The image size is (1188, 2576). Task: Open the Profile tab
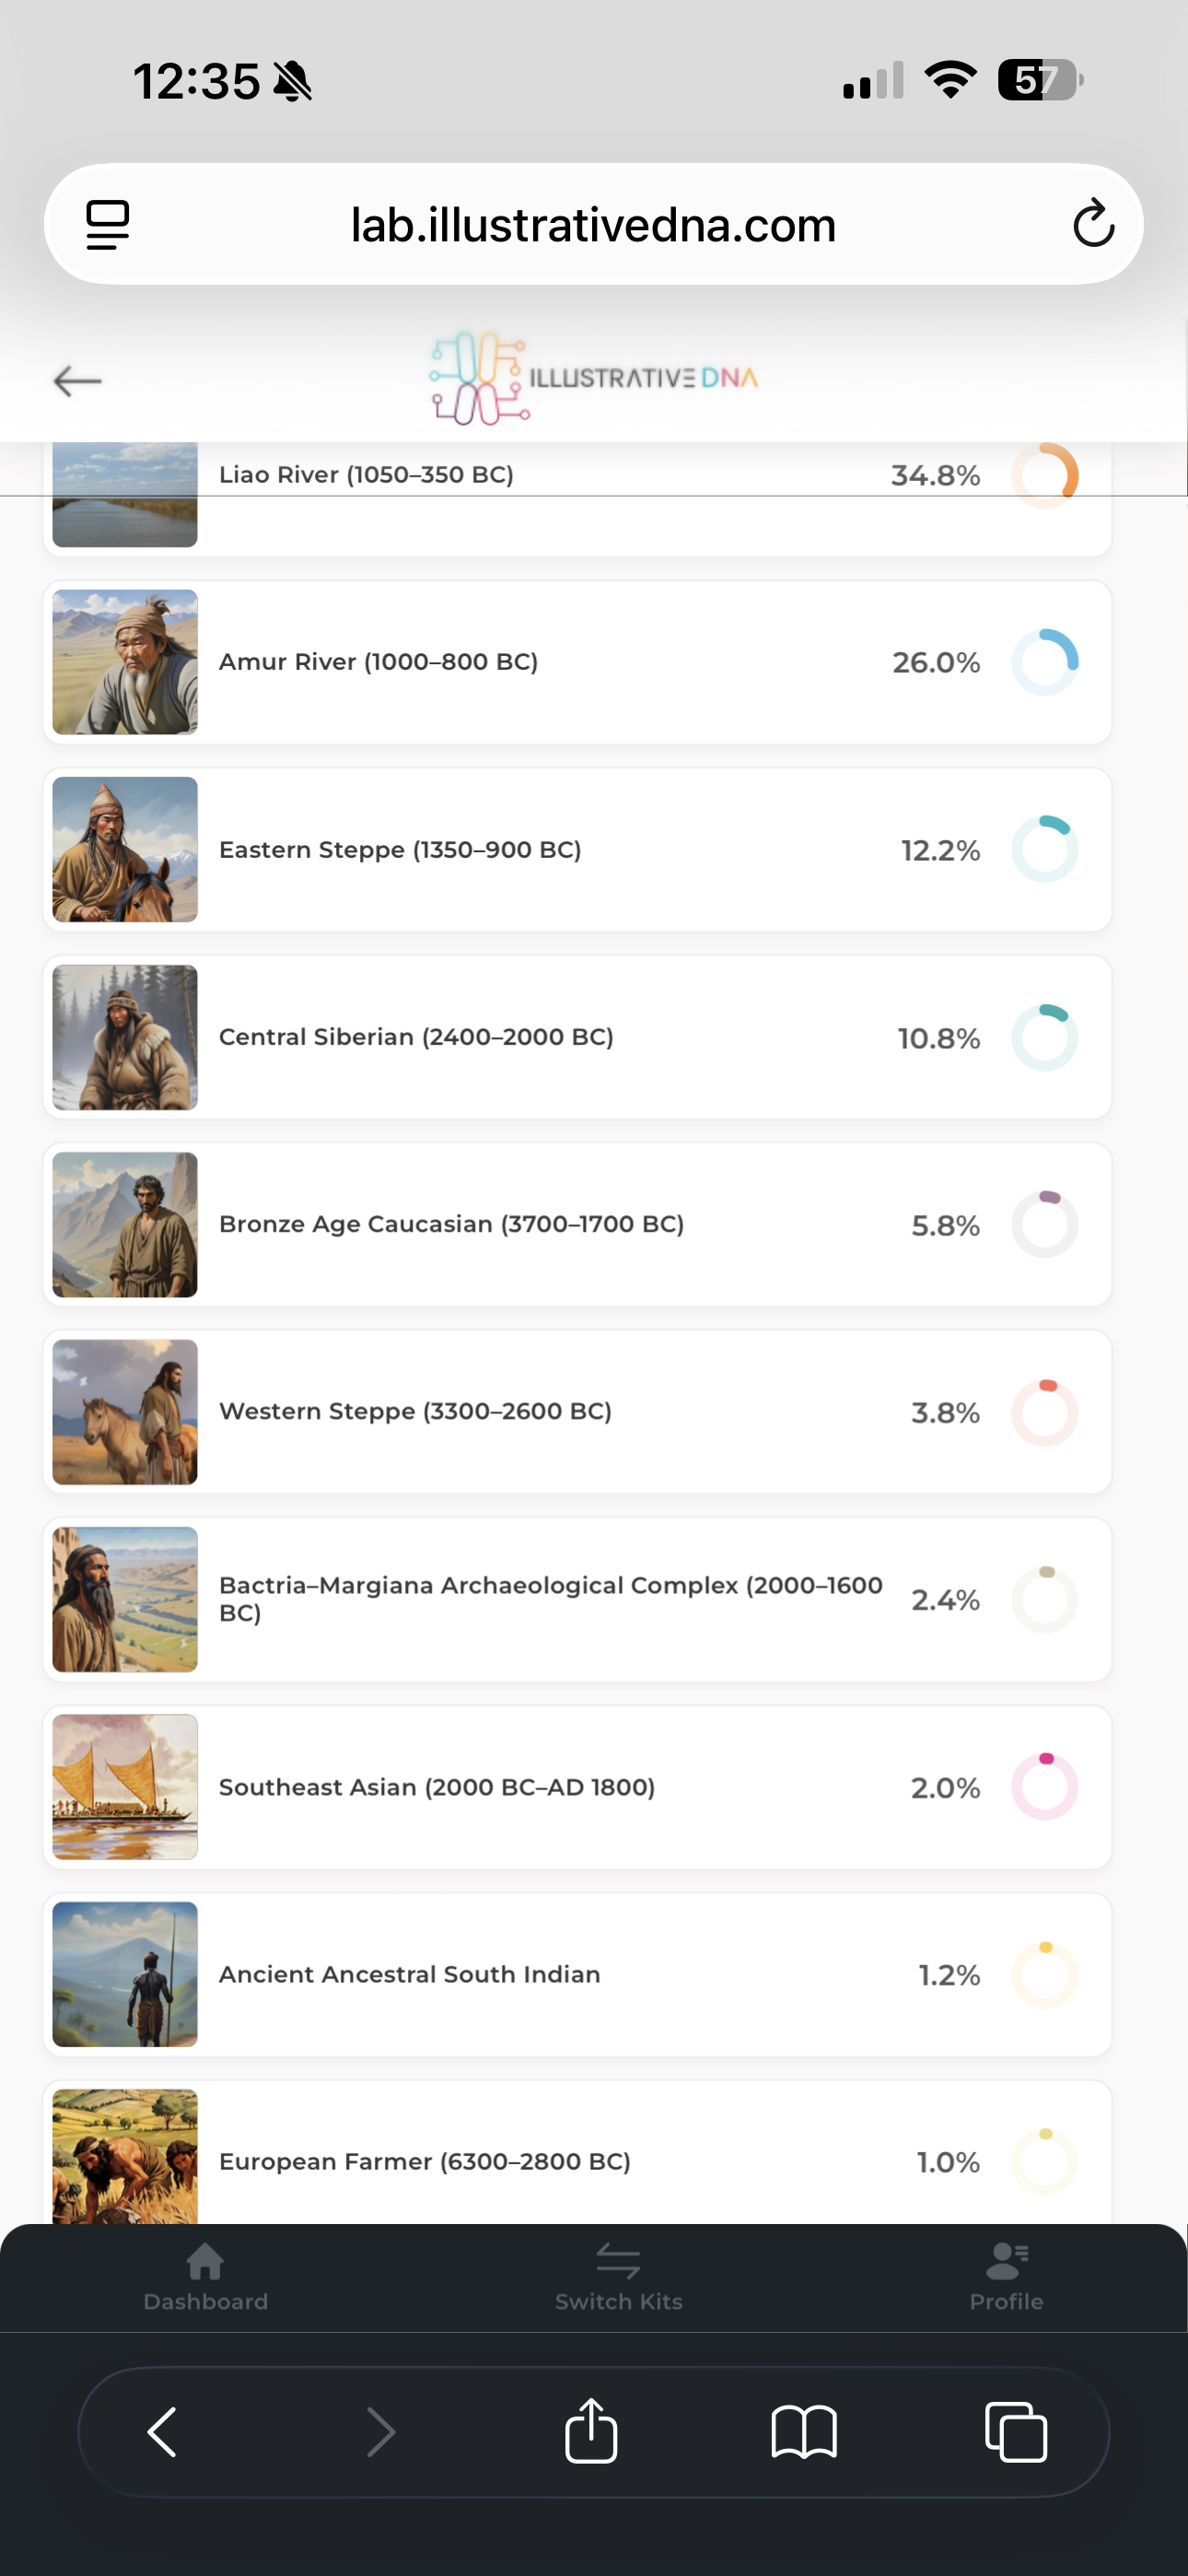click(1006, 2277)
